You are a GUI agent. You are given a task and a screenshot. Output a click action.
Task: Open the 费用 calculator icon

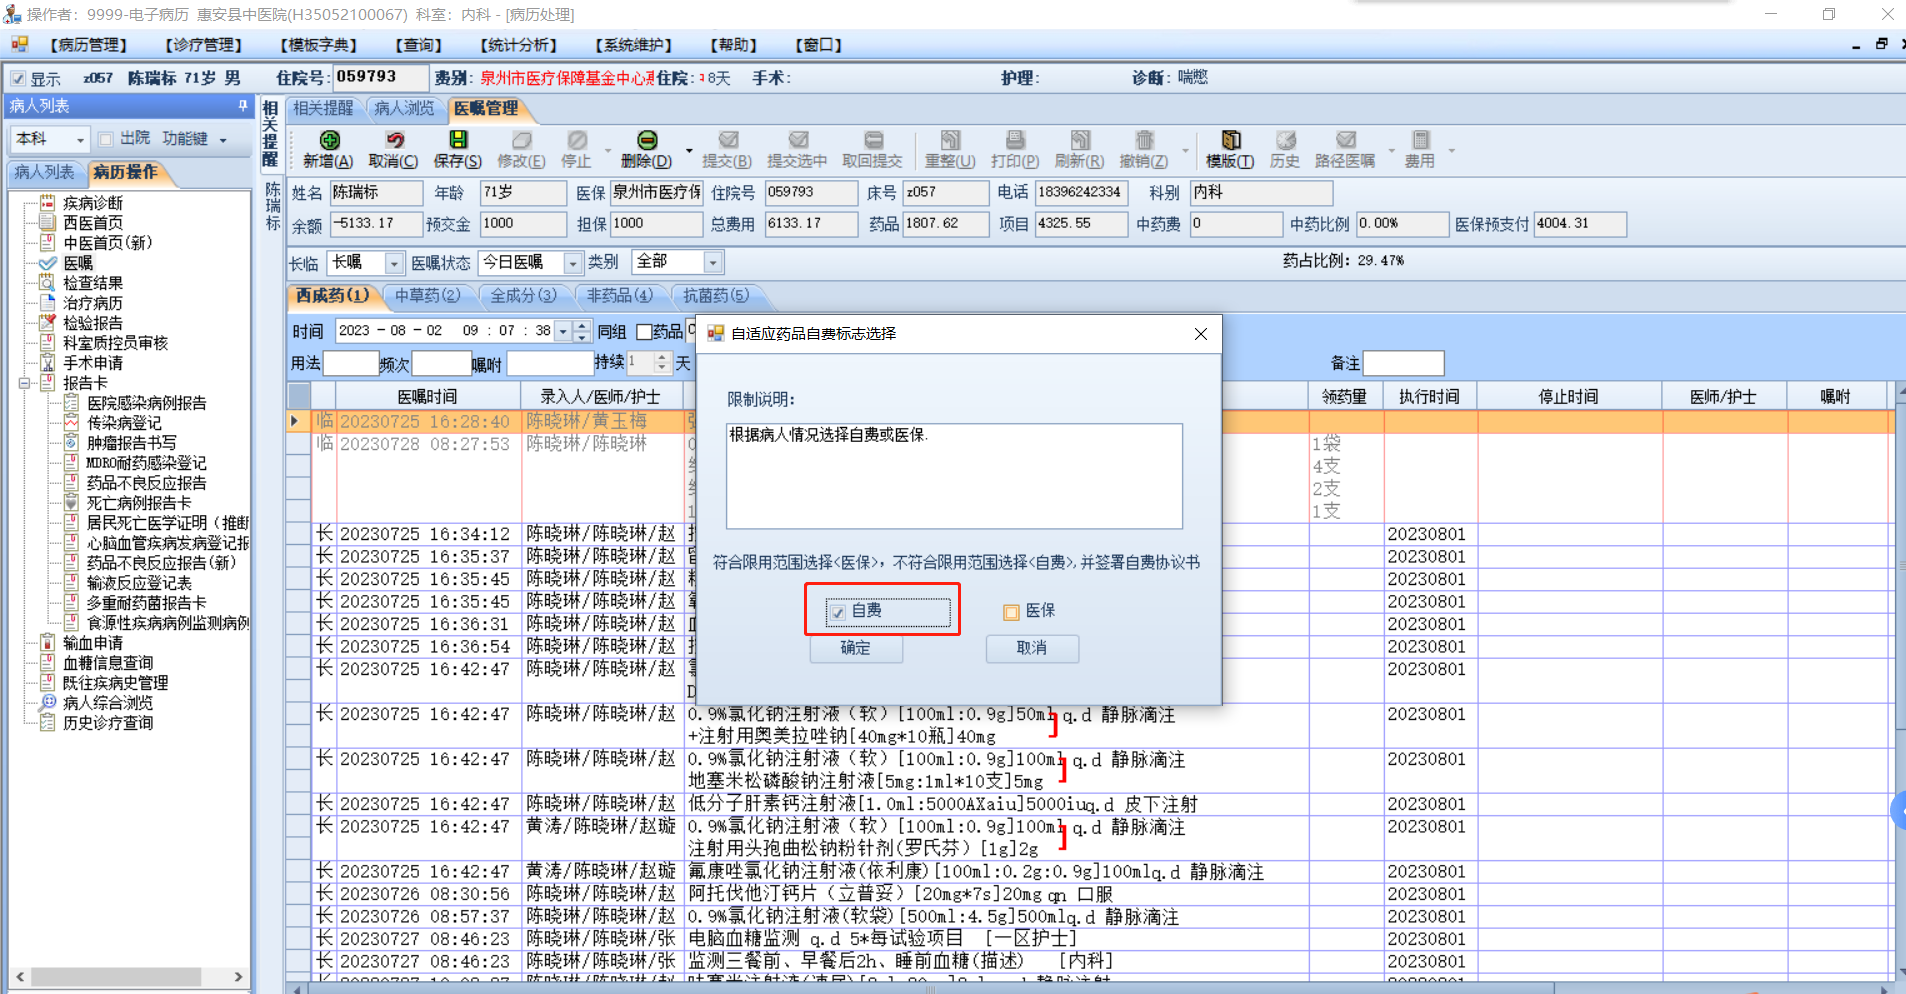pos(1420,140)
